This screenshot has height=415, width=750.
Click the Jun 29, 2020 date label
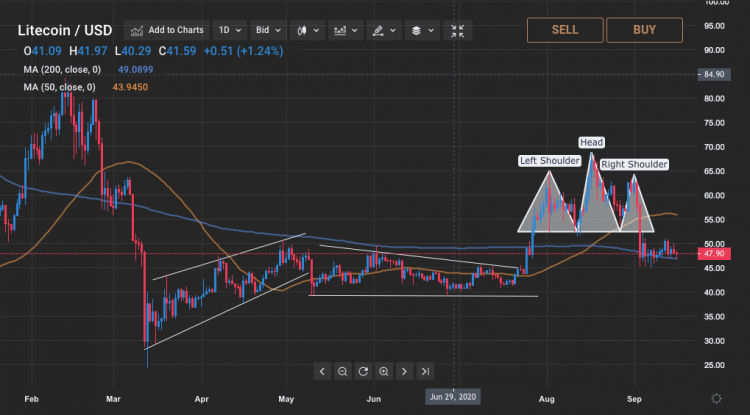pos(452,397)
